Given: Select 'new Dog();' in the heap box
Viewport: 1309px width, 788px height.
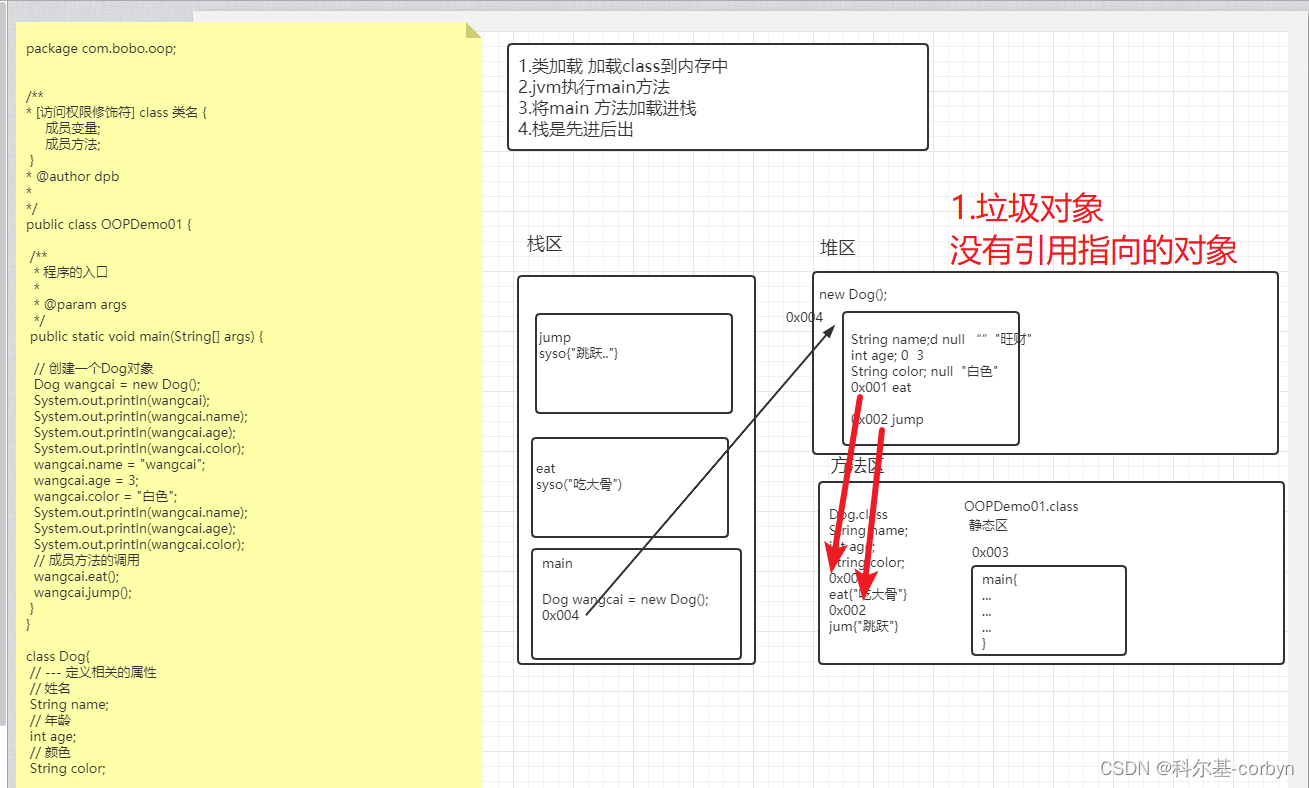Looking at the screenshot, I should click(853, 294).
